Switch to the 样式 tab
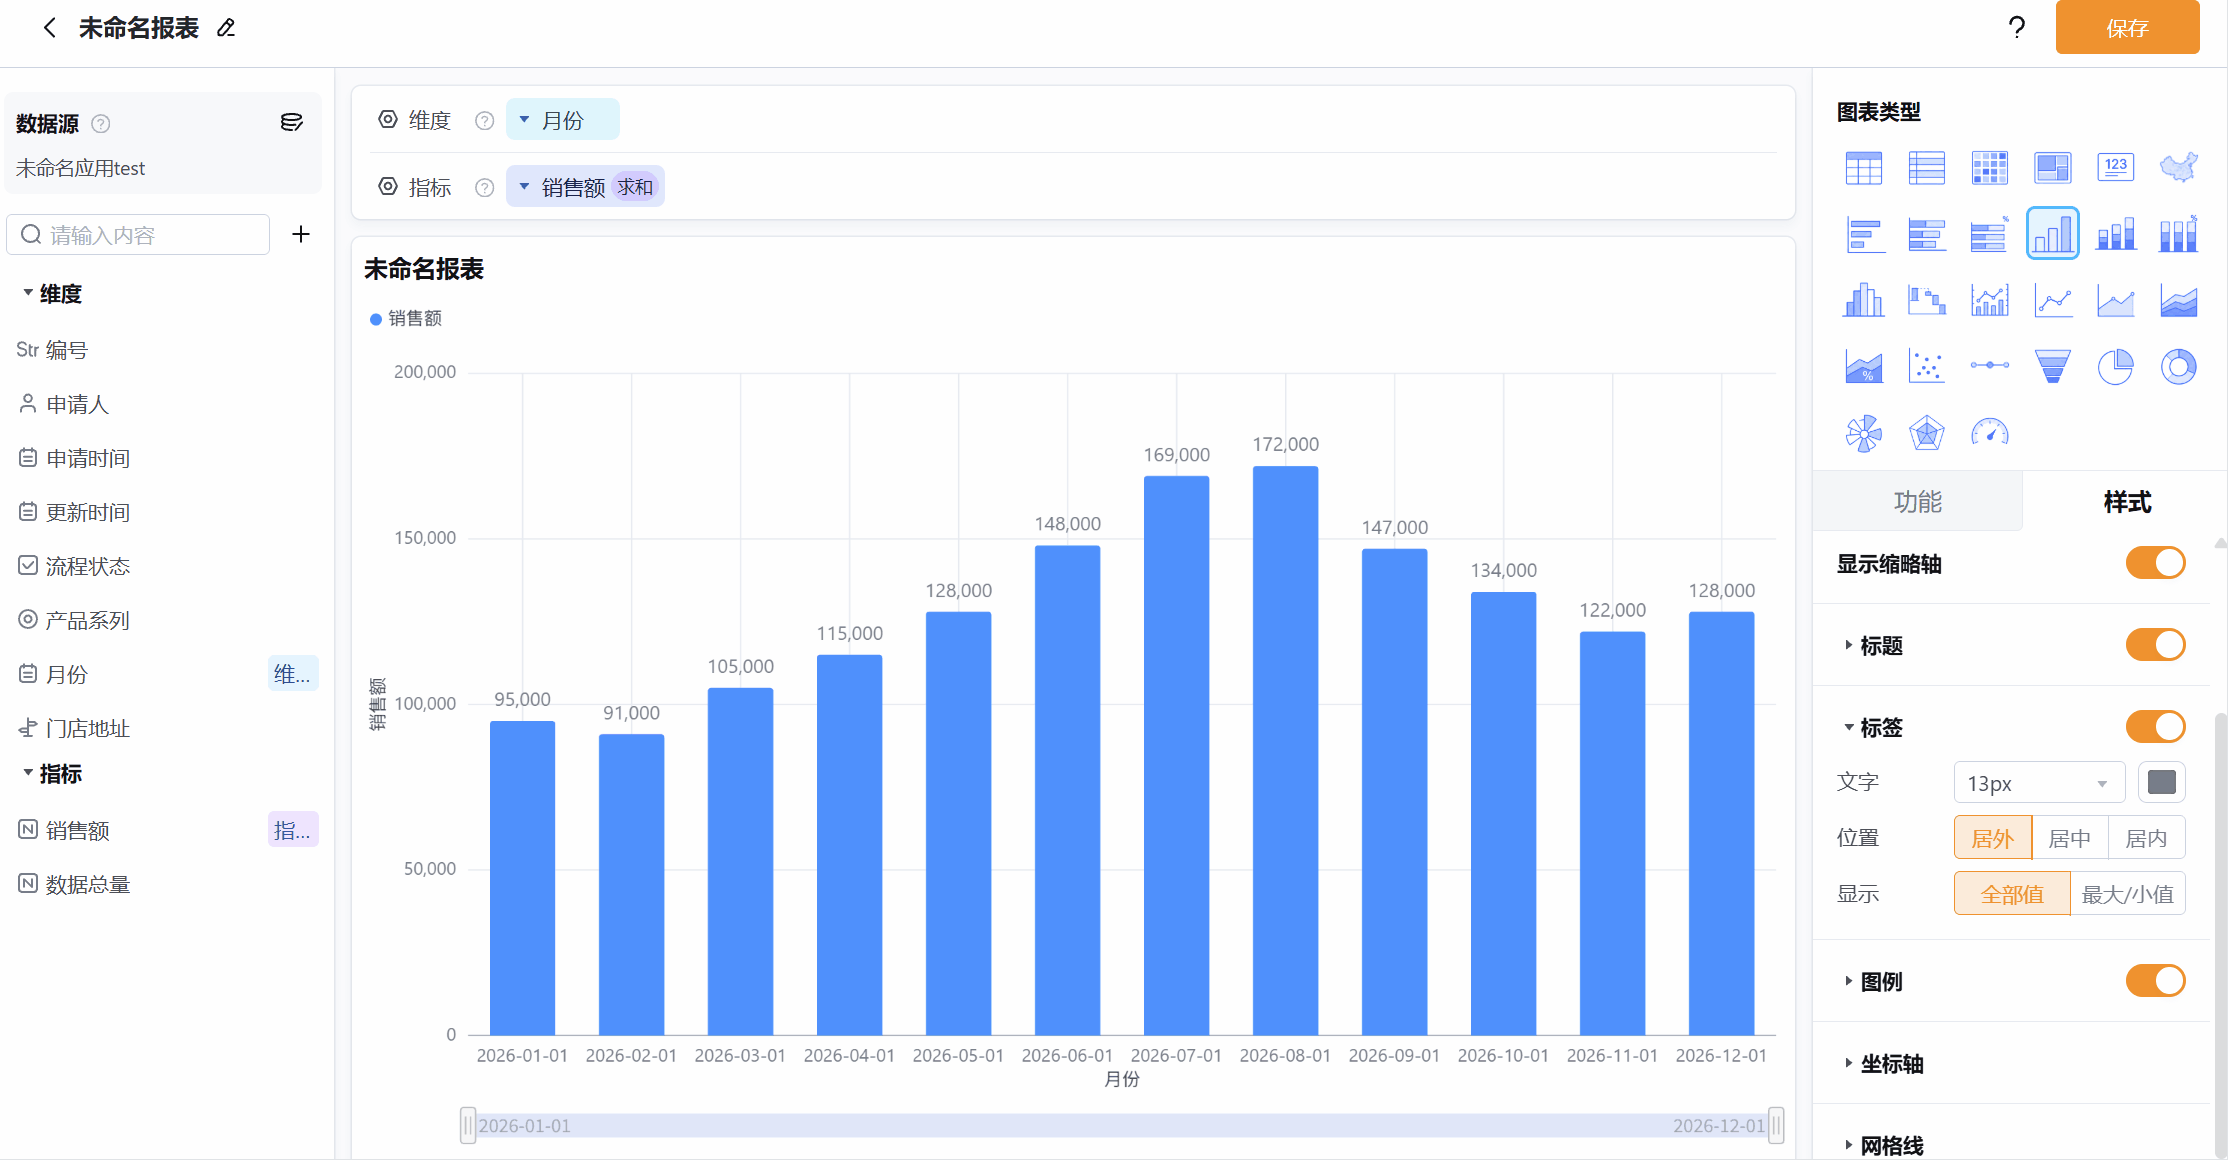The width and height of the screenshot is (2228, 1160). 2127,502
